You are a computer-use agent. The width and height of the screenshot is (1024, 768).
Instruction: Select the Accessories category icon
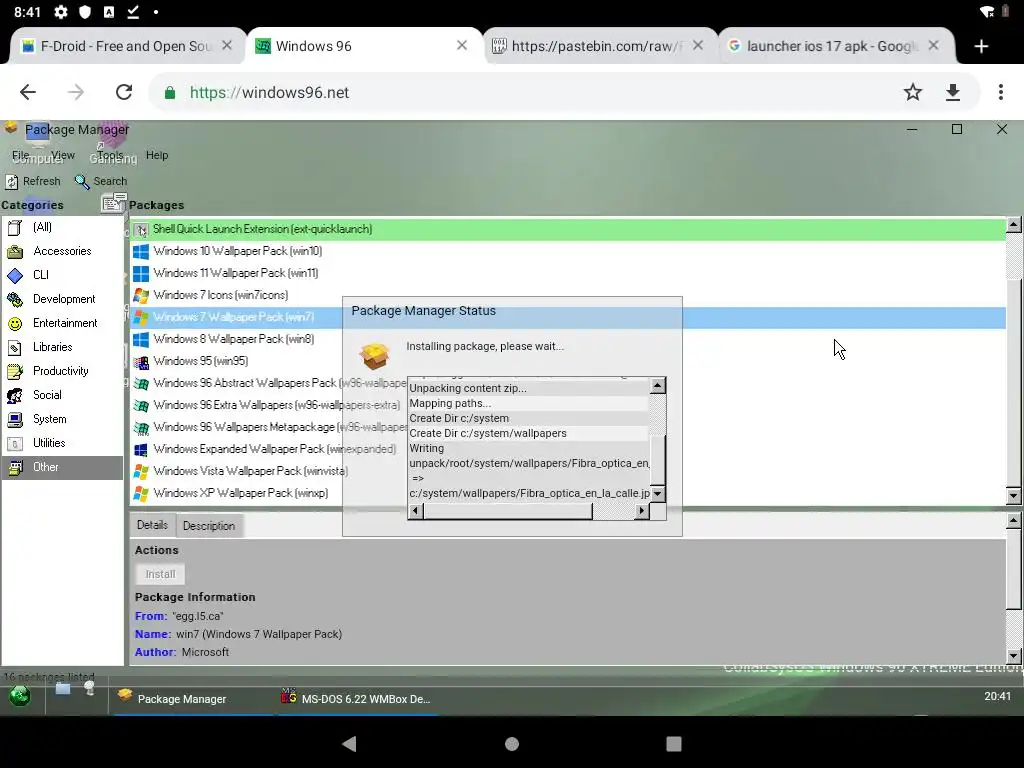coord(15,251)
